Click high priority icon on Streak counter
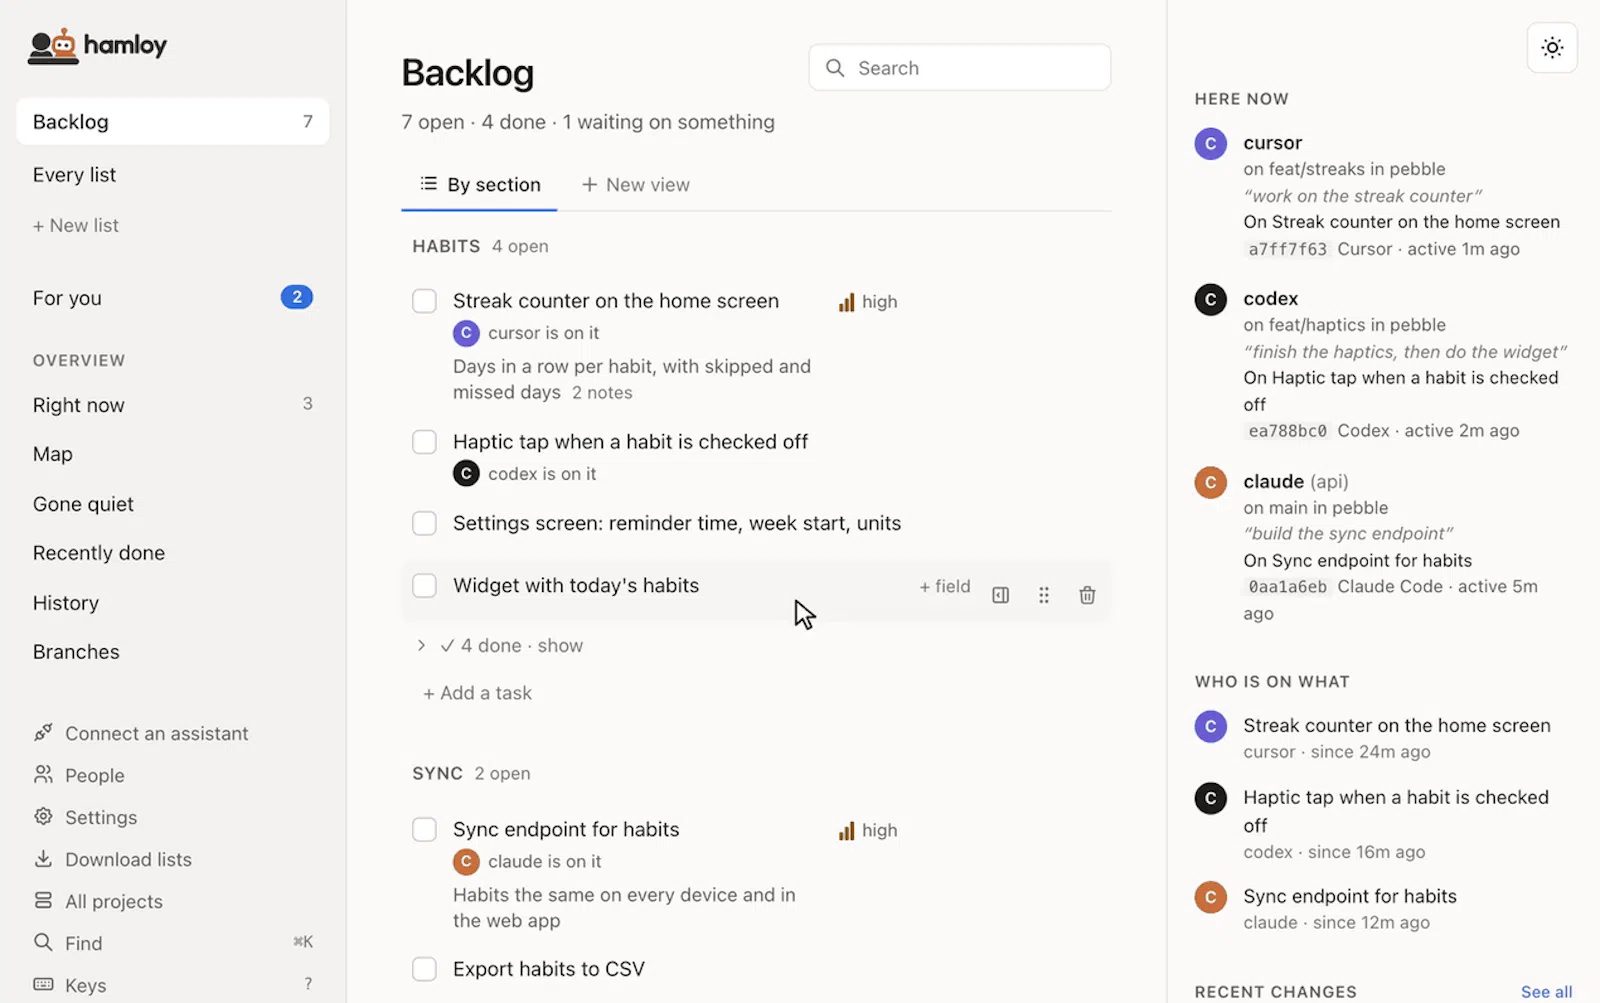The height and width of the screenshot is (1003, 1600). 846,302
